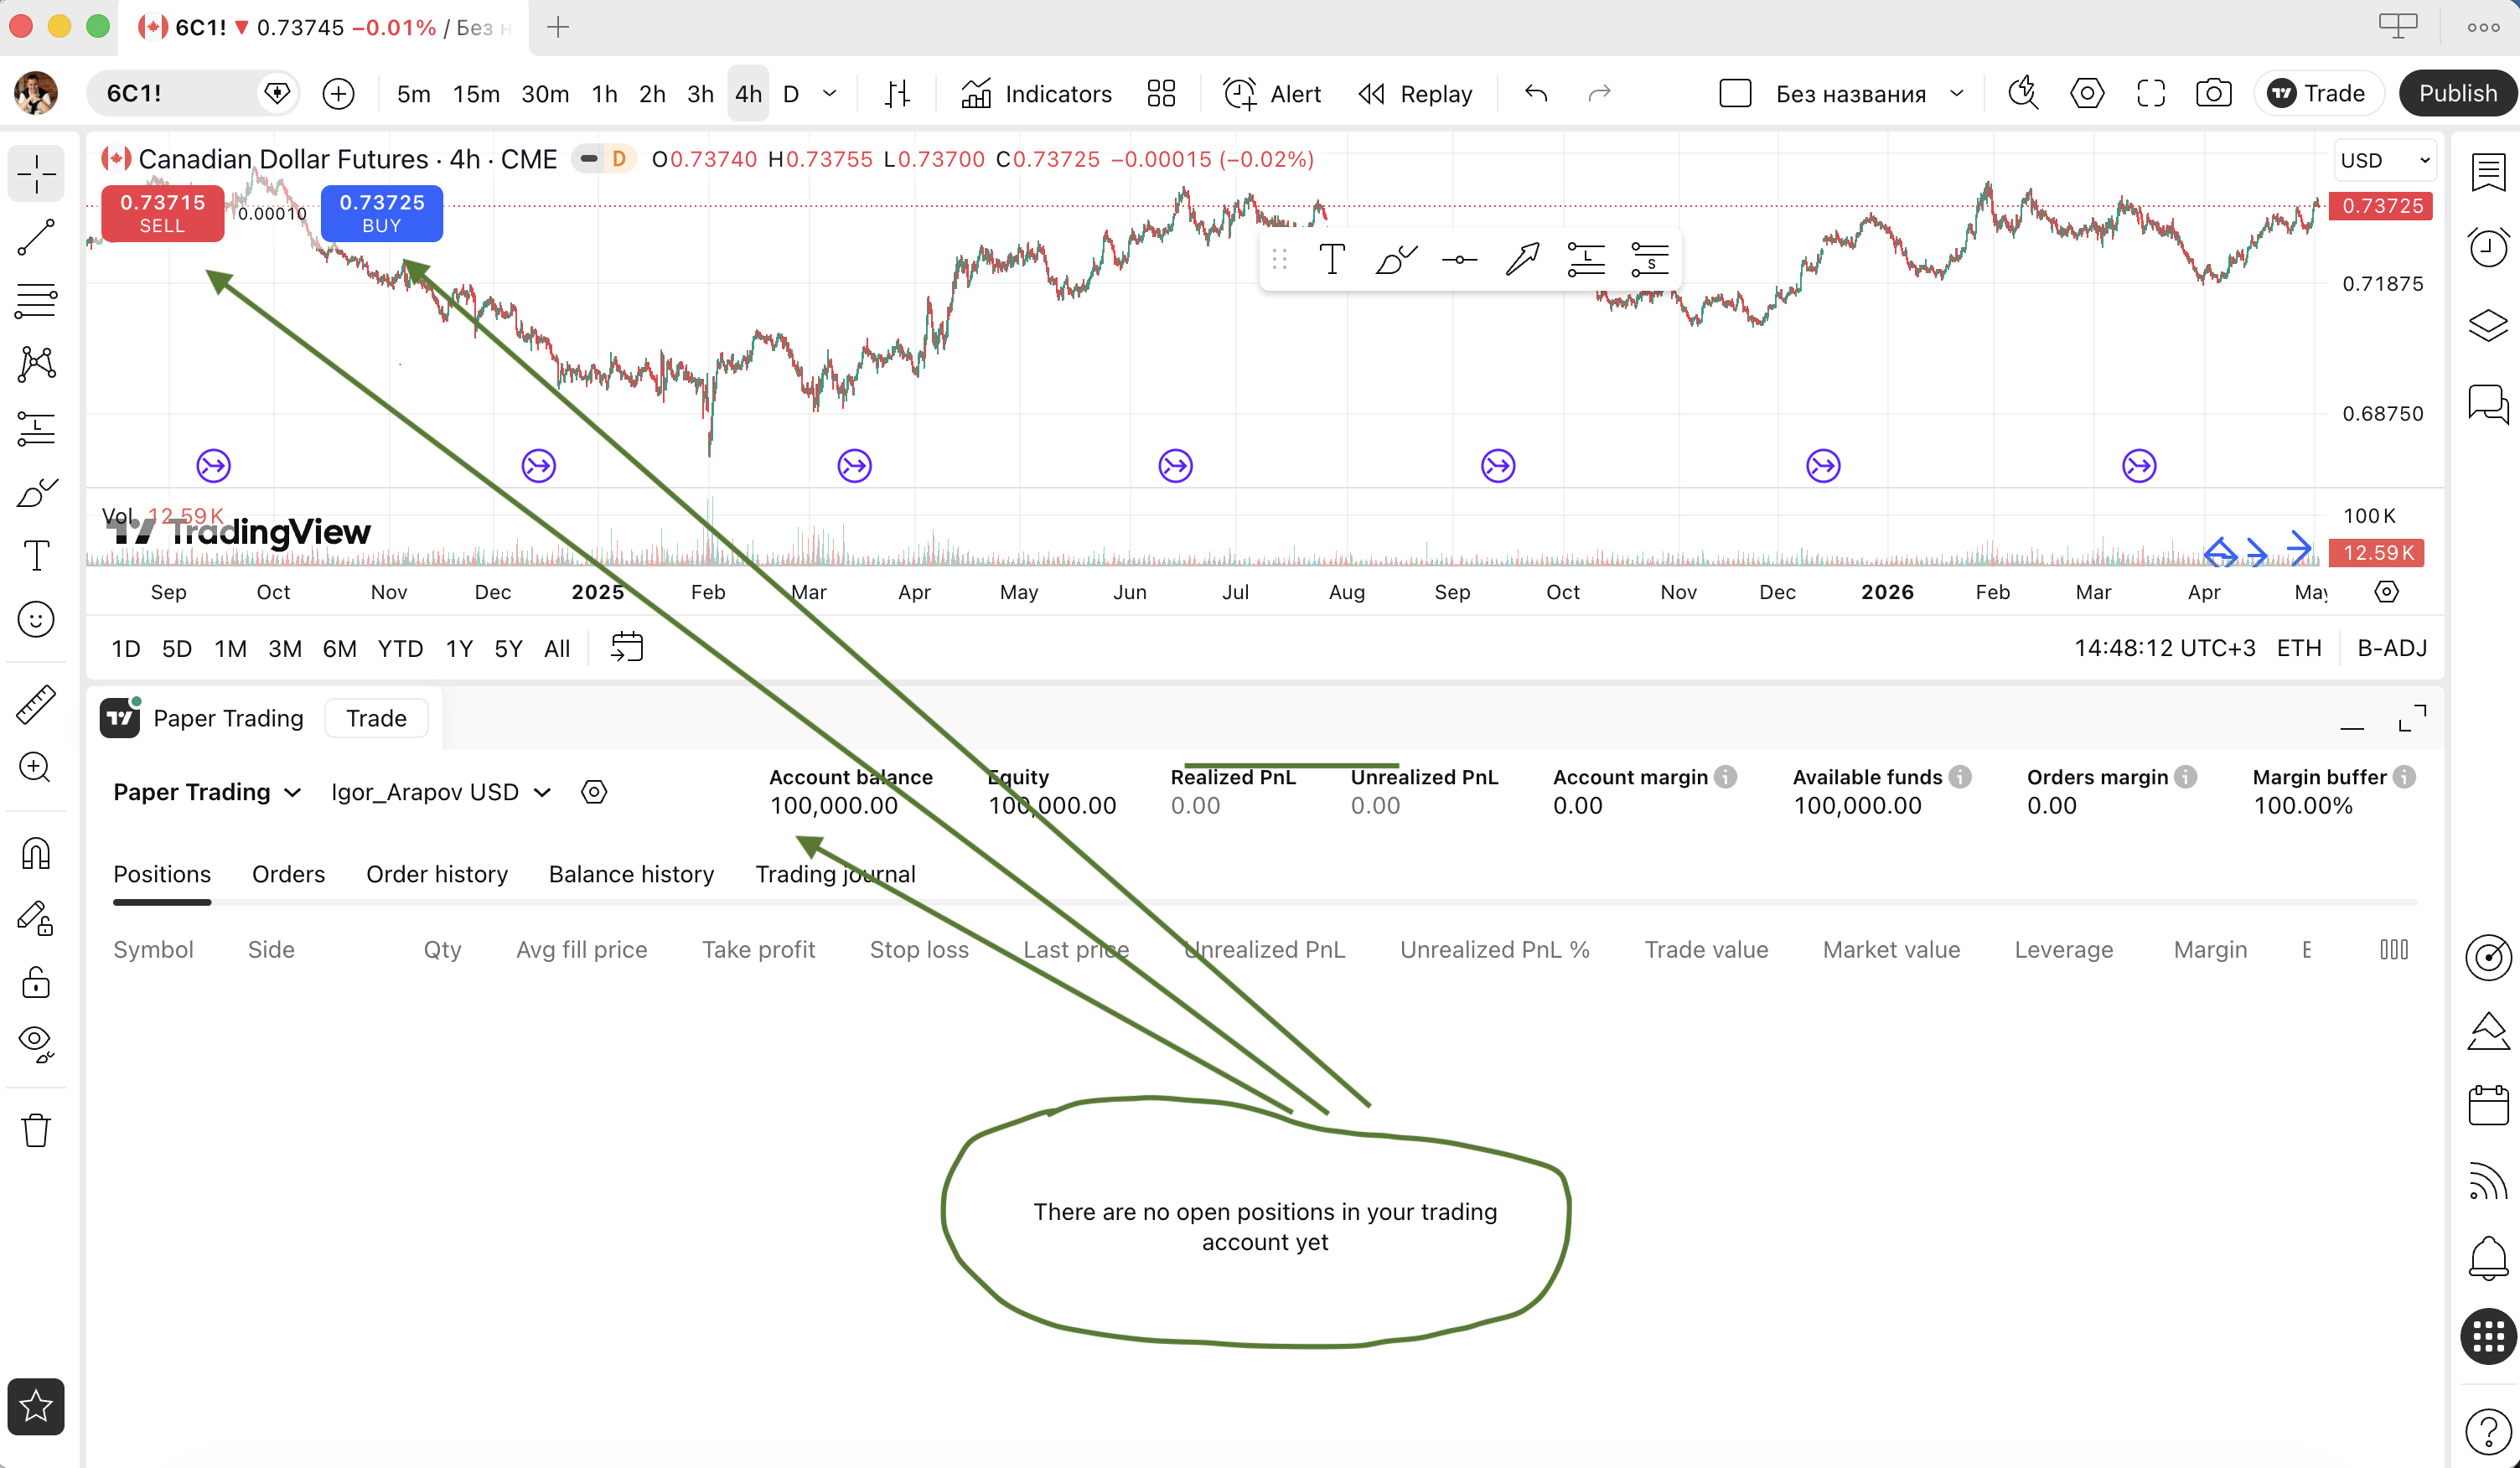2520x1468 pixels.
Task: Expand the Paper Trading broker dropdown
Action: coord(207,792)
